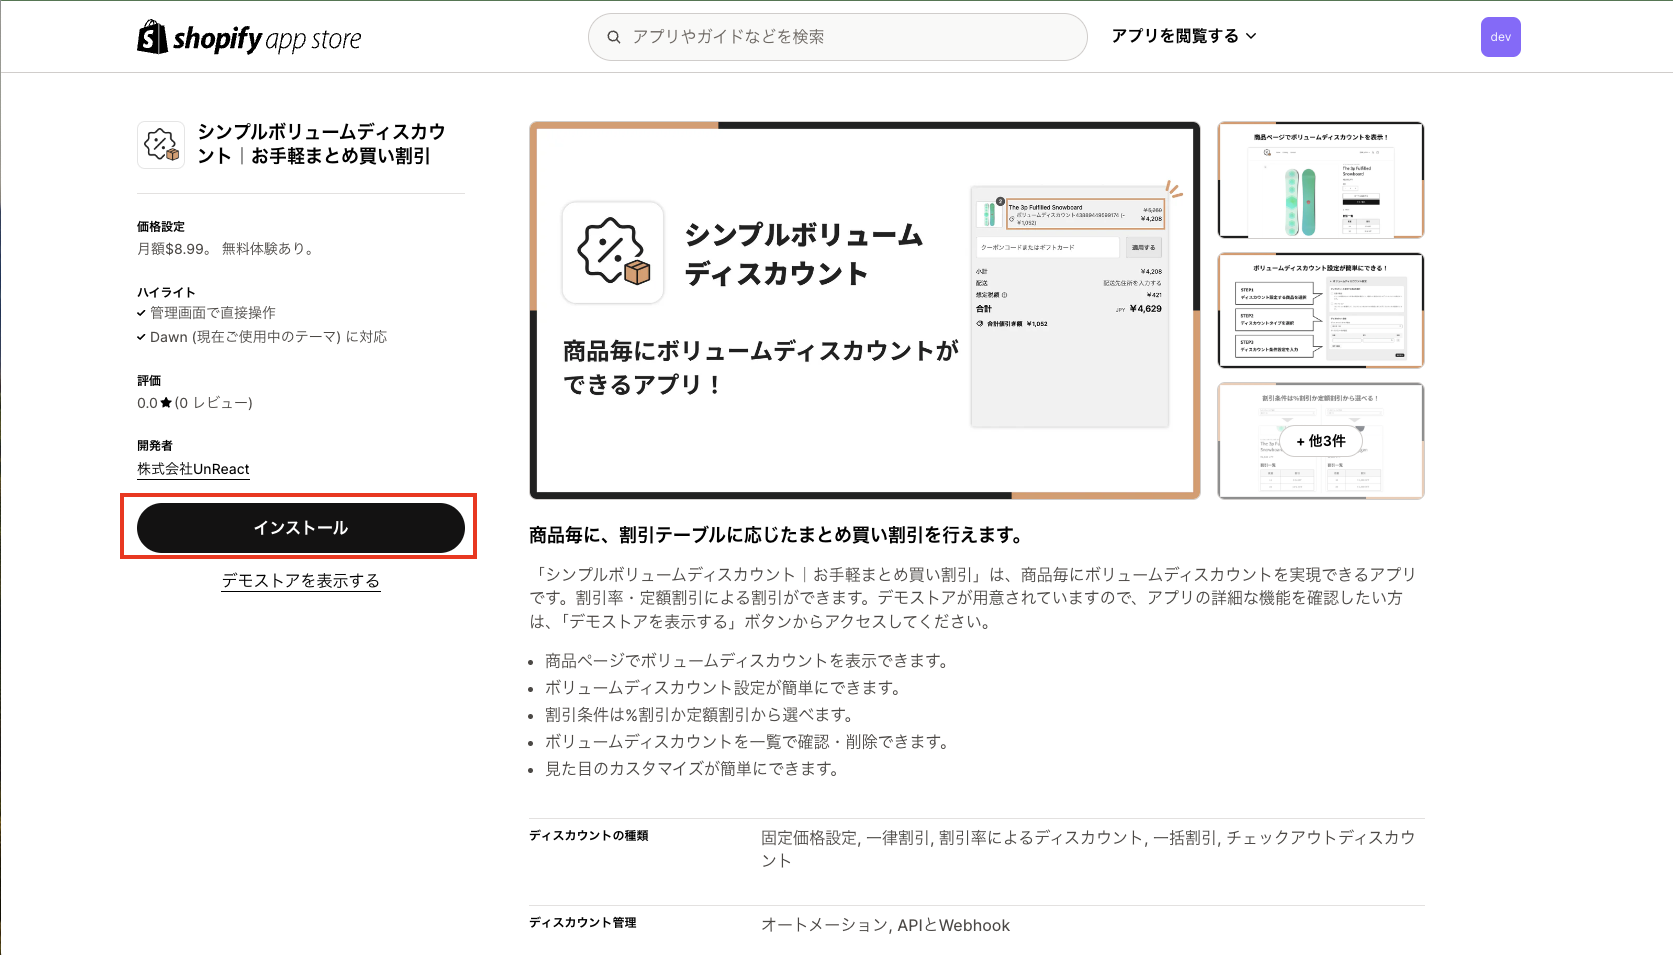Click the インストール button
Viewport: 1673px width, 955px height.
(301, 527)
